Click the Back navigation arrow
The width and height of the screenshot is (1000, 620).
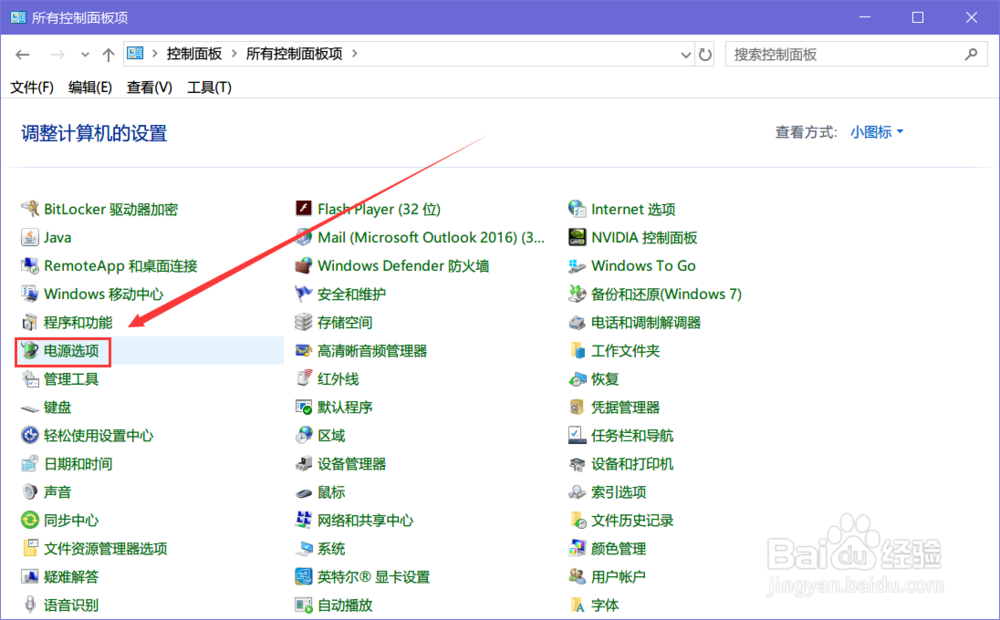tap(22, 55)
